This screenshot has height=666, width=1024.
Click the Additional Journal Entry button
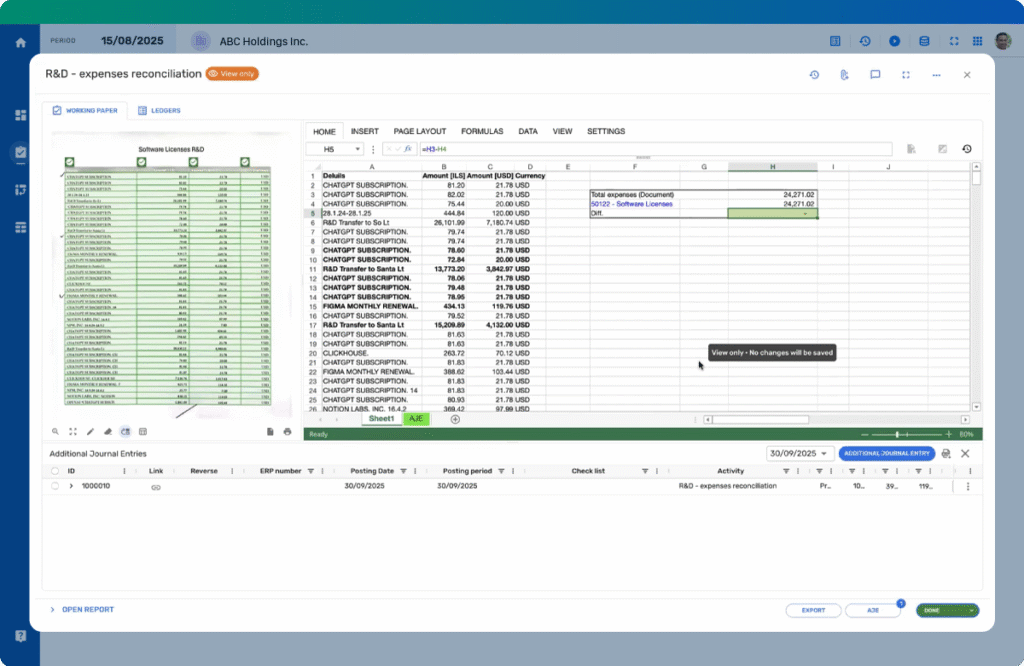point(888,453)
